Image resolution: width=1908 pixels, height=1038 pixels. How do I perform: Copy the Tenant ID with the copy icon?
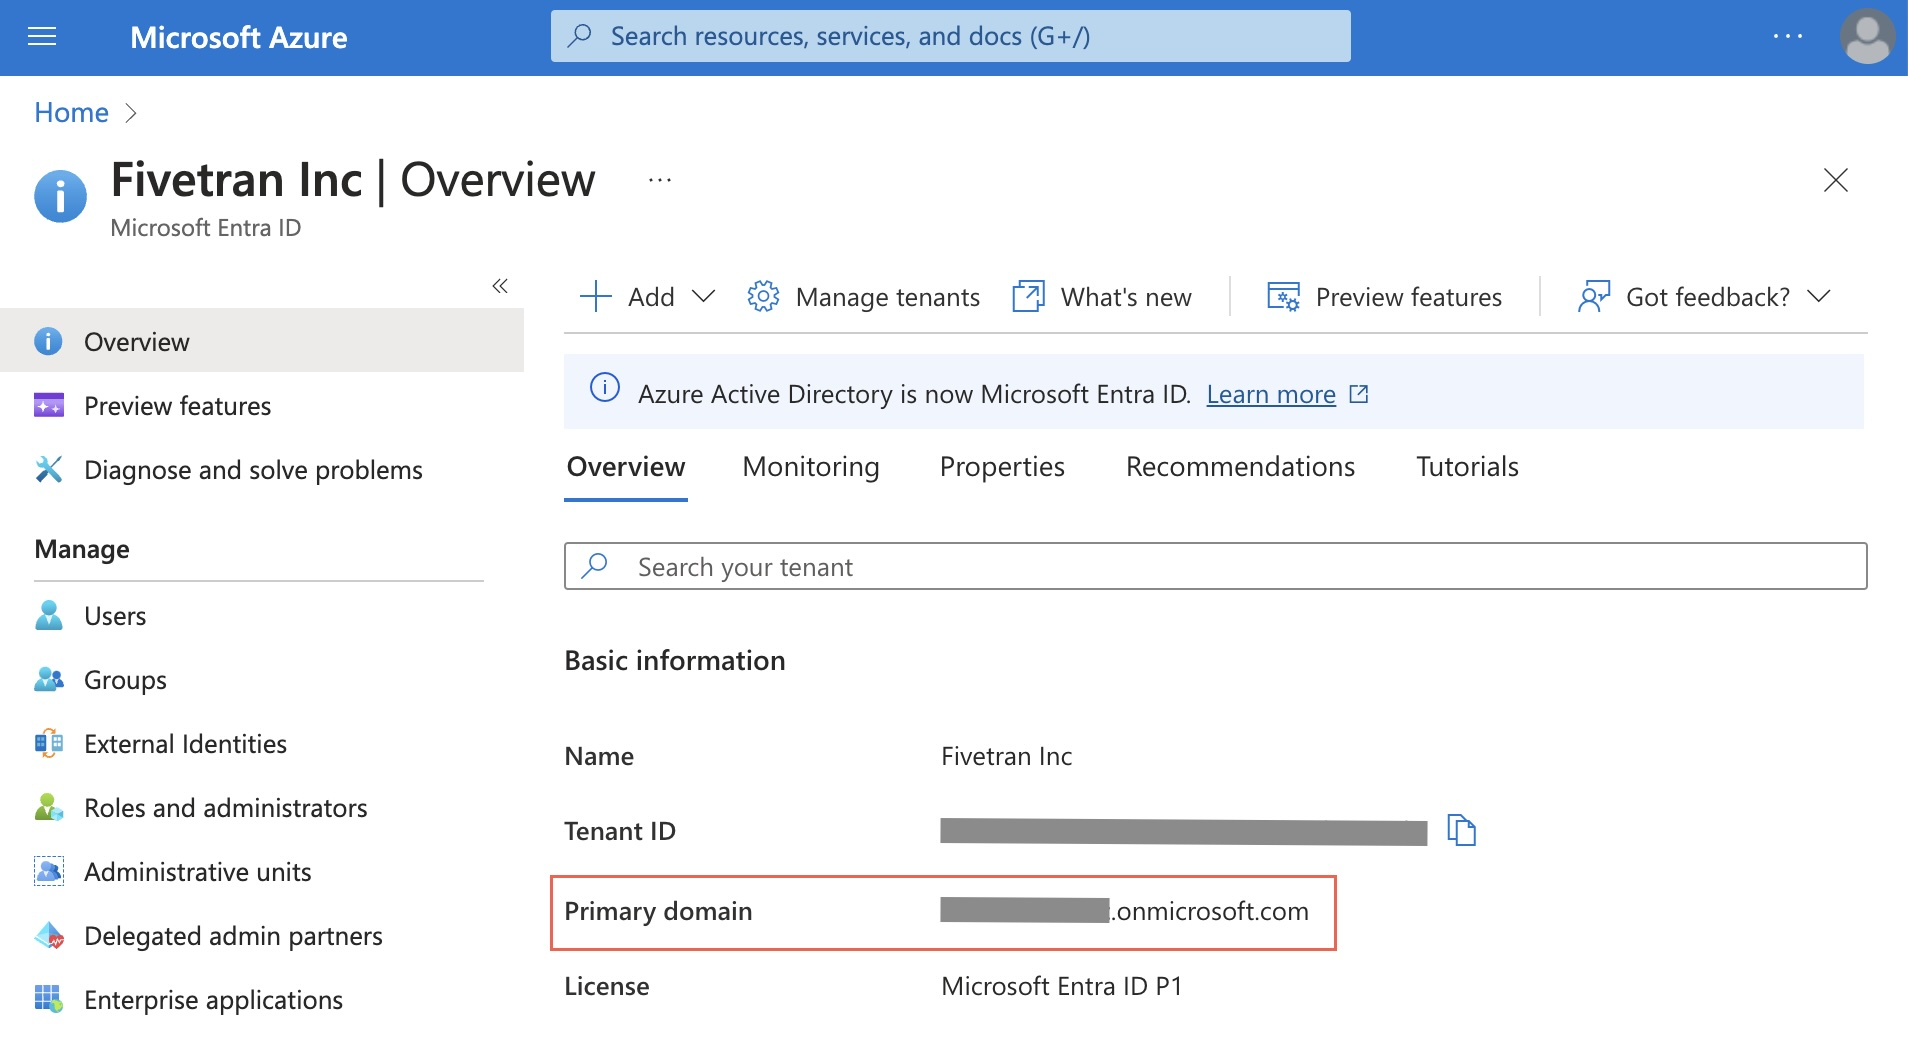point(1461,830)
